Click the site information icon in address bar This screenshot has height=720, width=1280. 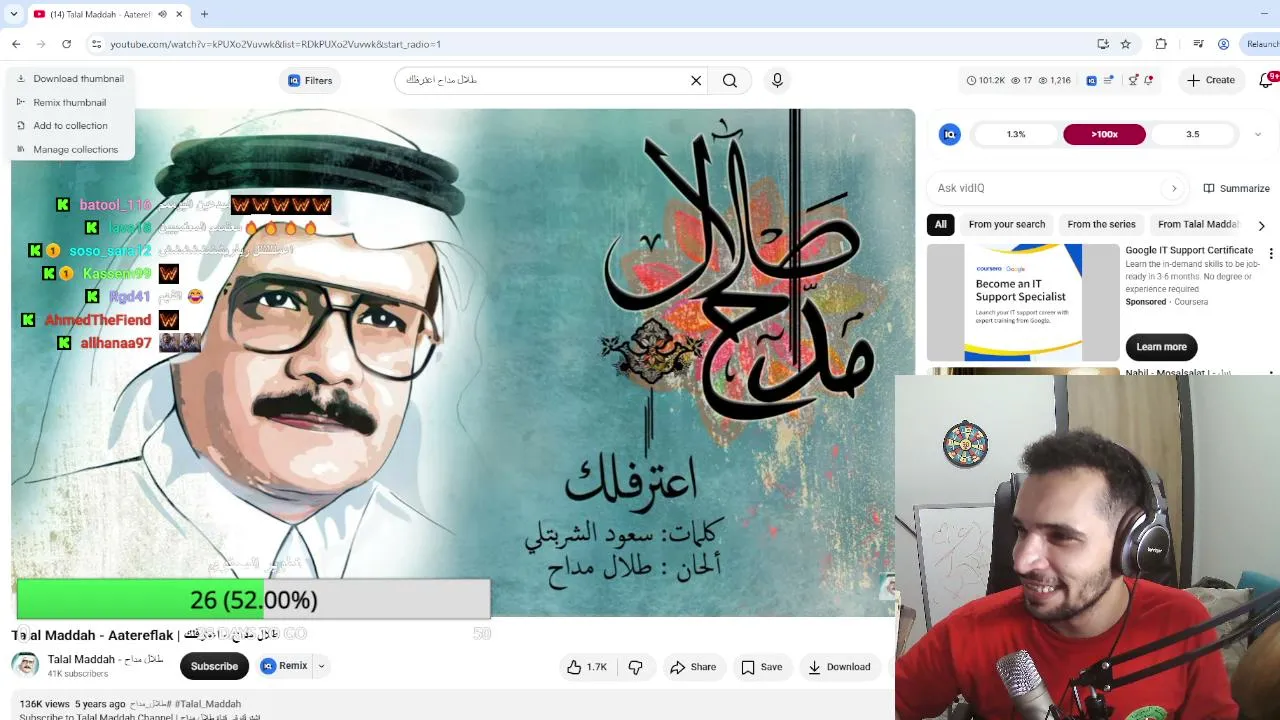(96, 44)
